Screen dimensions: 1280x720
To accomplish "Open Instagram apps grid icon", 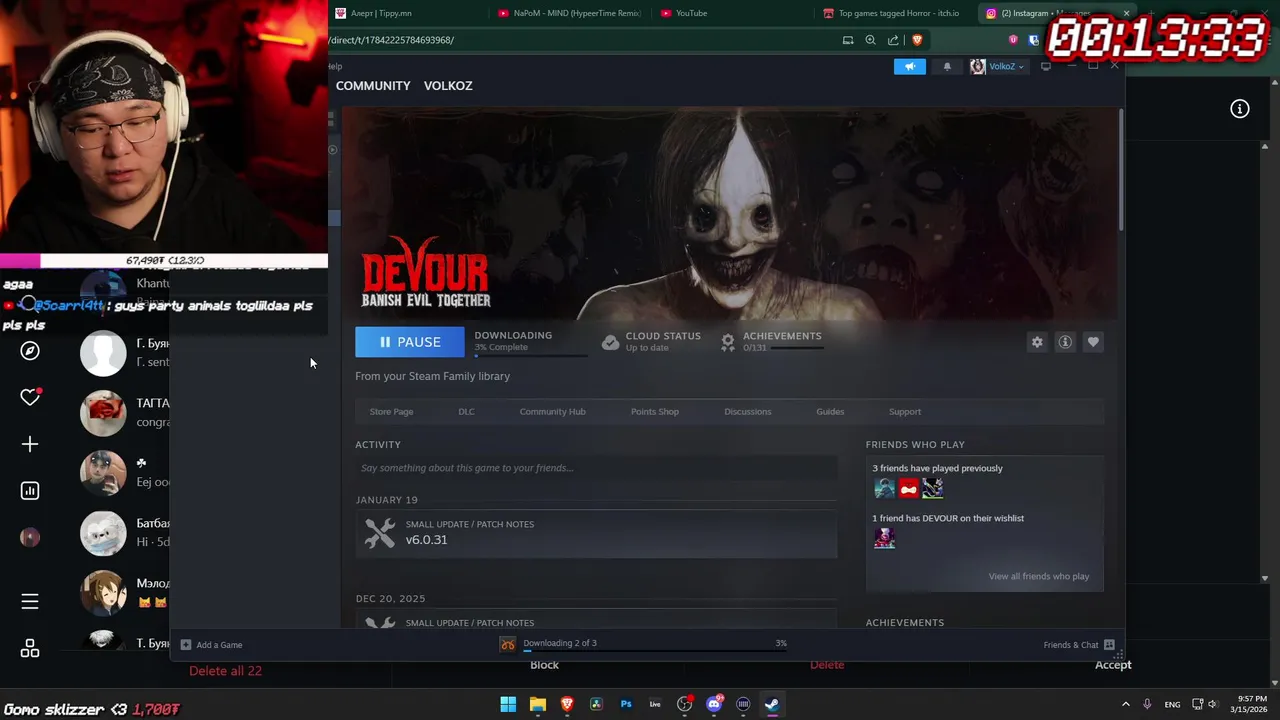I will (x=30, y=649).
